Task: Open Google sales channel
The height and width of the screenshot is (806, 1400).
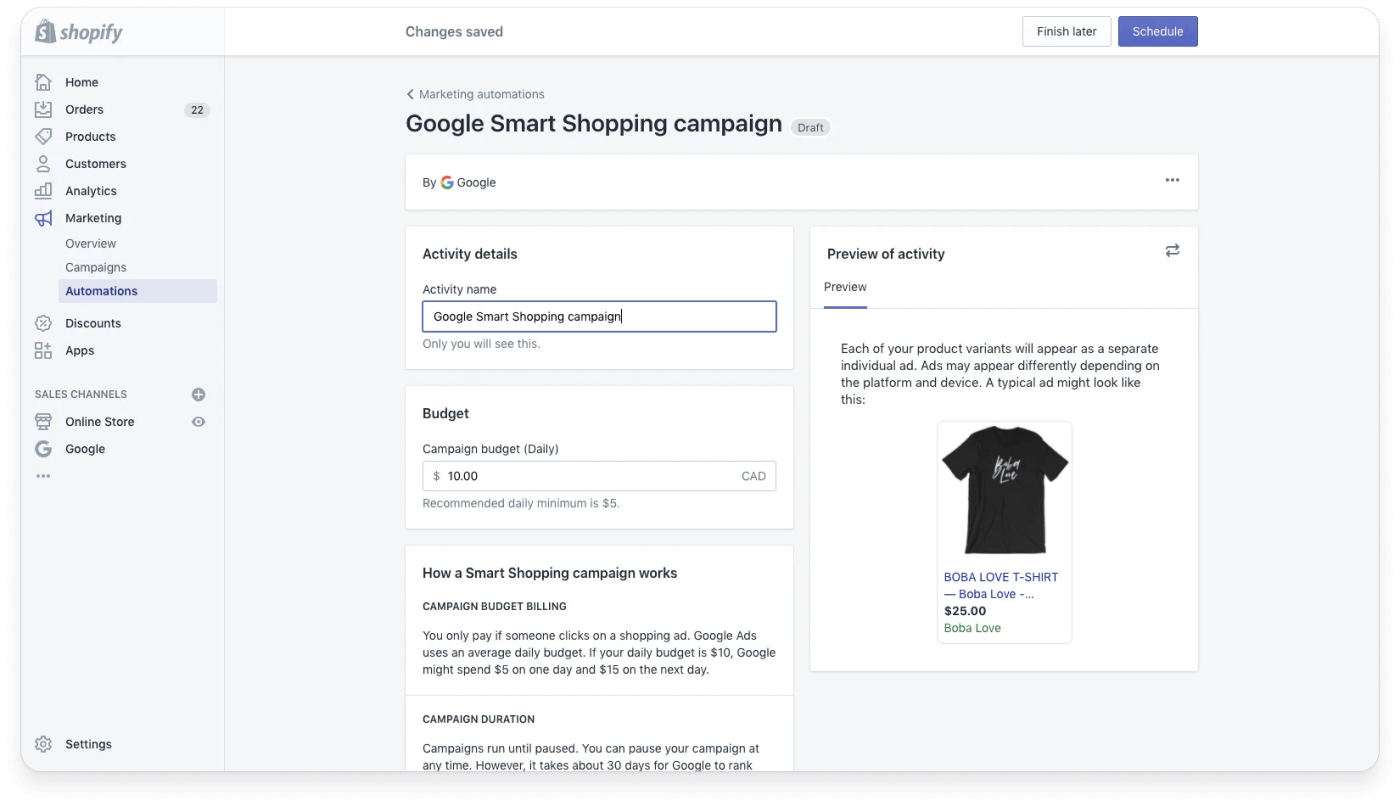Action: click(85, 449)
